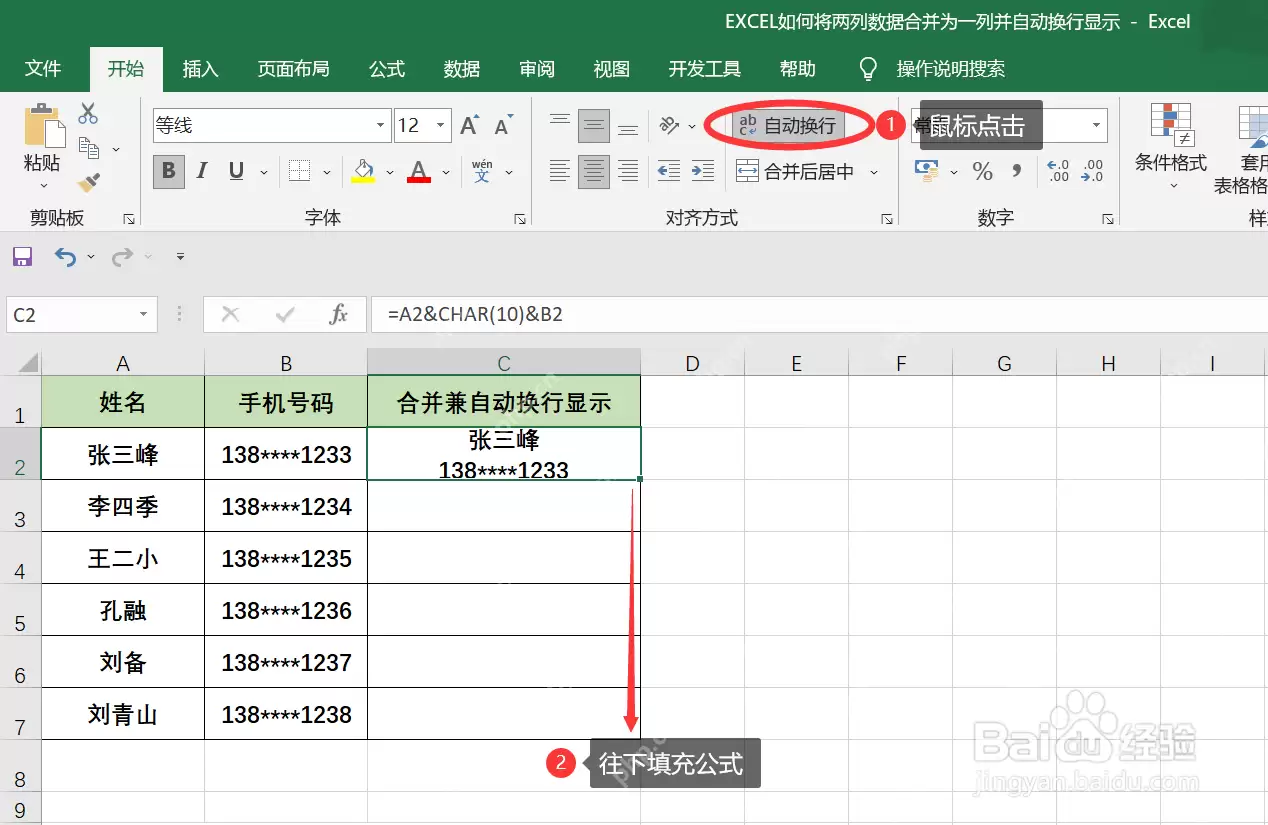Center text horizontally
The width and height of the screenshot is (1268, 825).
point(594,171)
